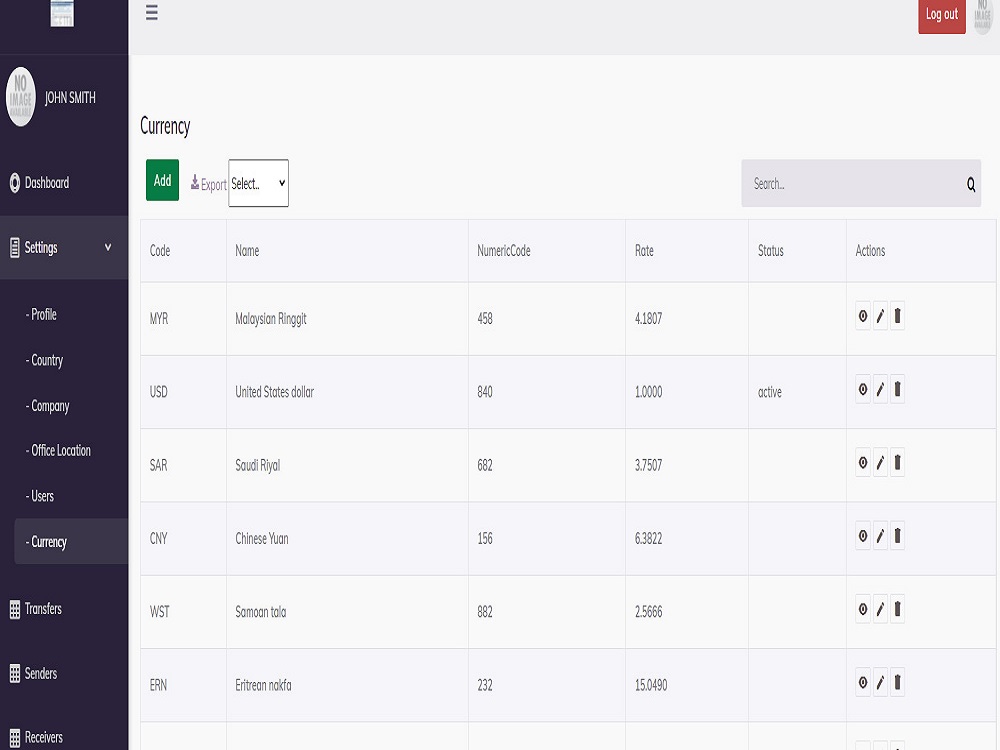Screen dimensions: 1000x750
Task: Delete the Malaysian Ringgit row
Action: tap(897, 316)
